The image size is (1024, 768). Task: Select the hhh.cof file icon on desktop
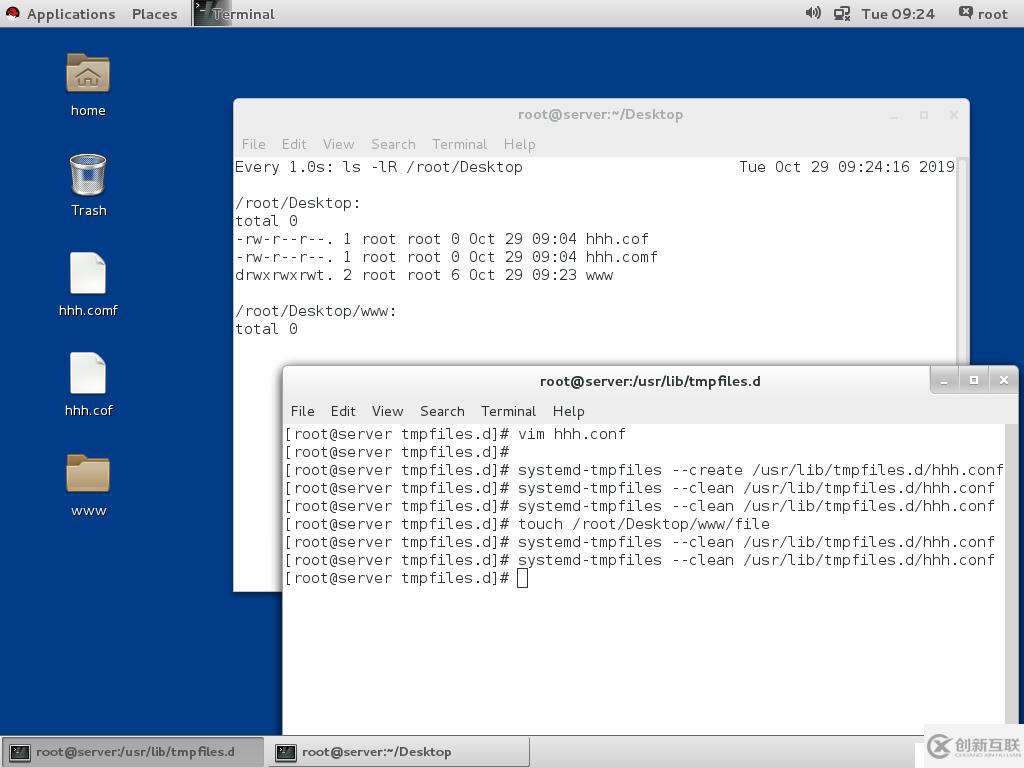[x=88, y=373]
